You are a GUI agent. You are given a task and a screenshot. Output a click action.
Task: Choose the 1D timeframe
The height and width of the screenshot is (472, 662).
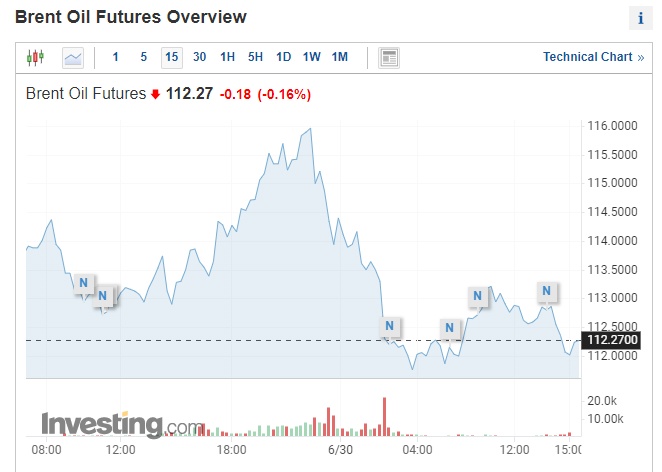point(283,57)
